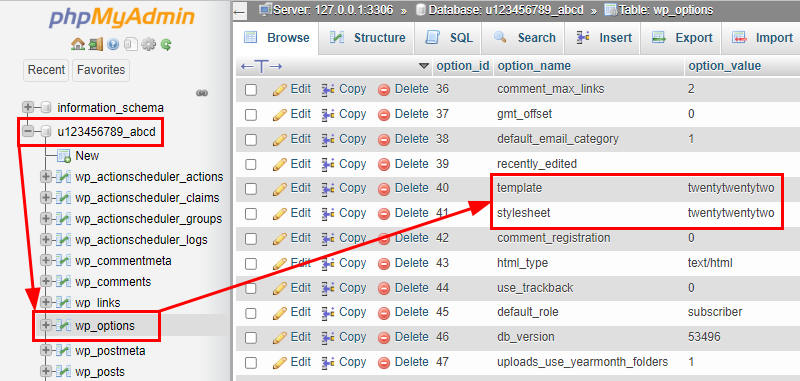Screen dimensions: 800x381
Task: Tick the checkbox for stylesheet row
Action: tap(251, 214)
